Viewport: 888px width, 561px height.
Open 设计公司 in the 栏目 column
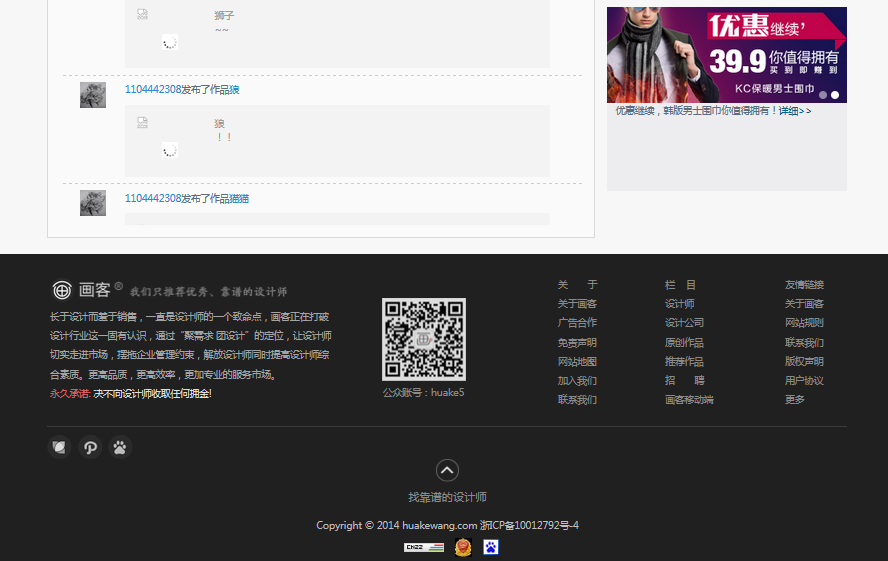(x=684, y=323)
